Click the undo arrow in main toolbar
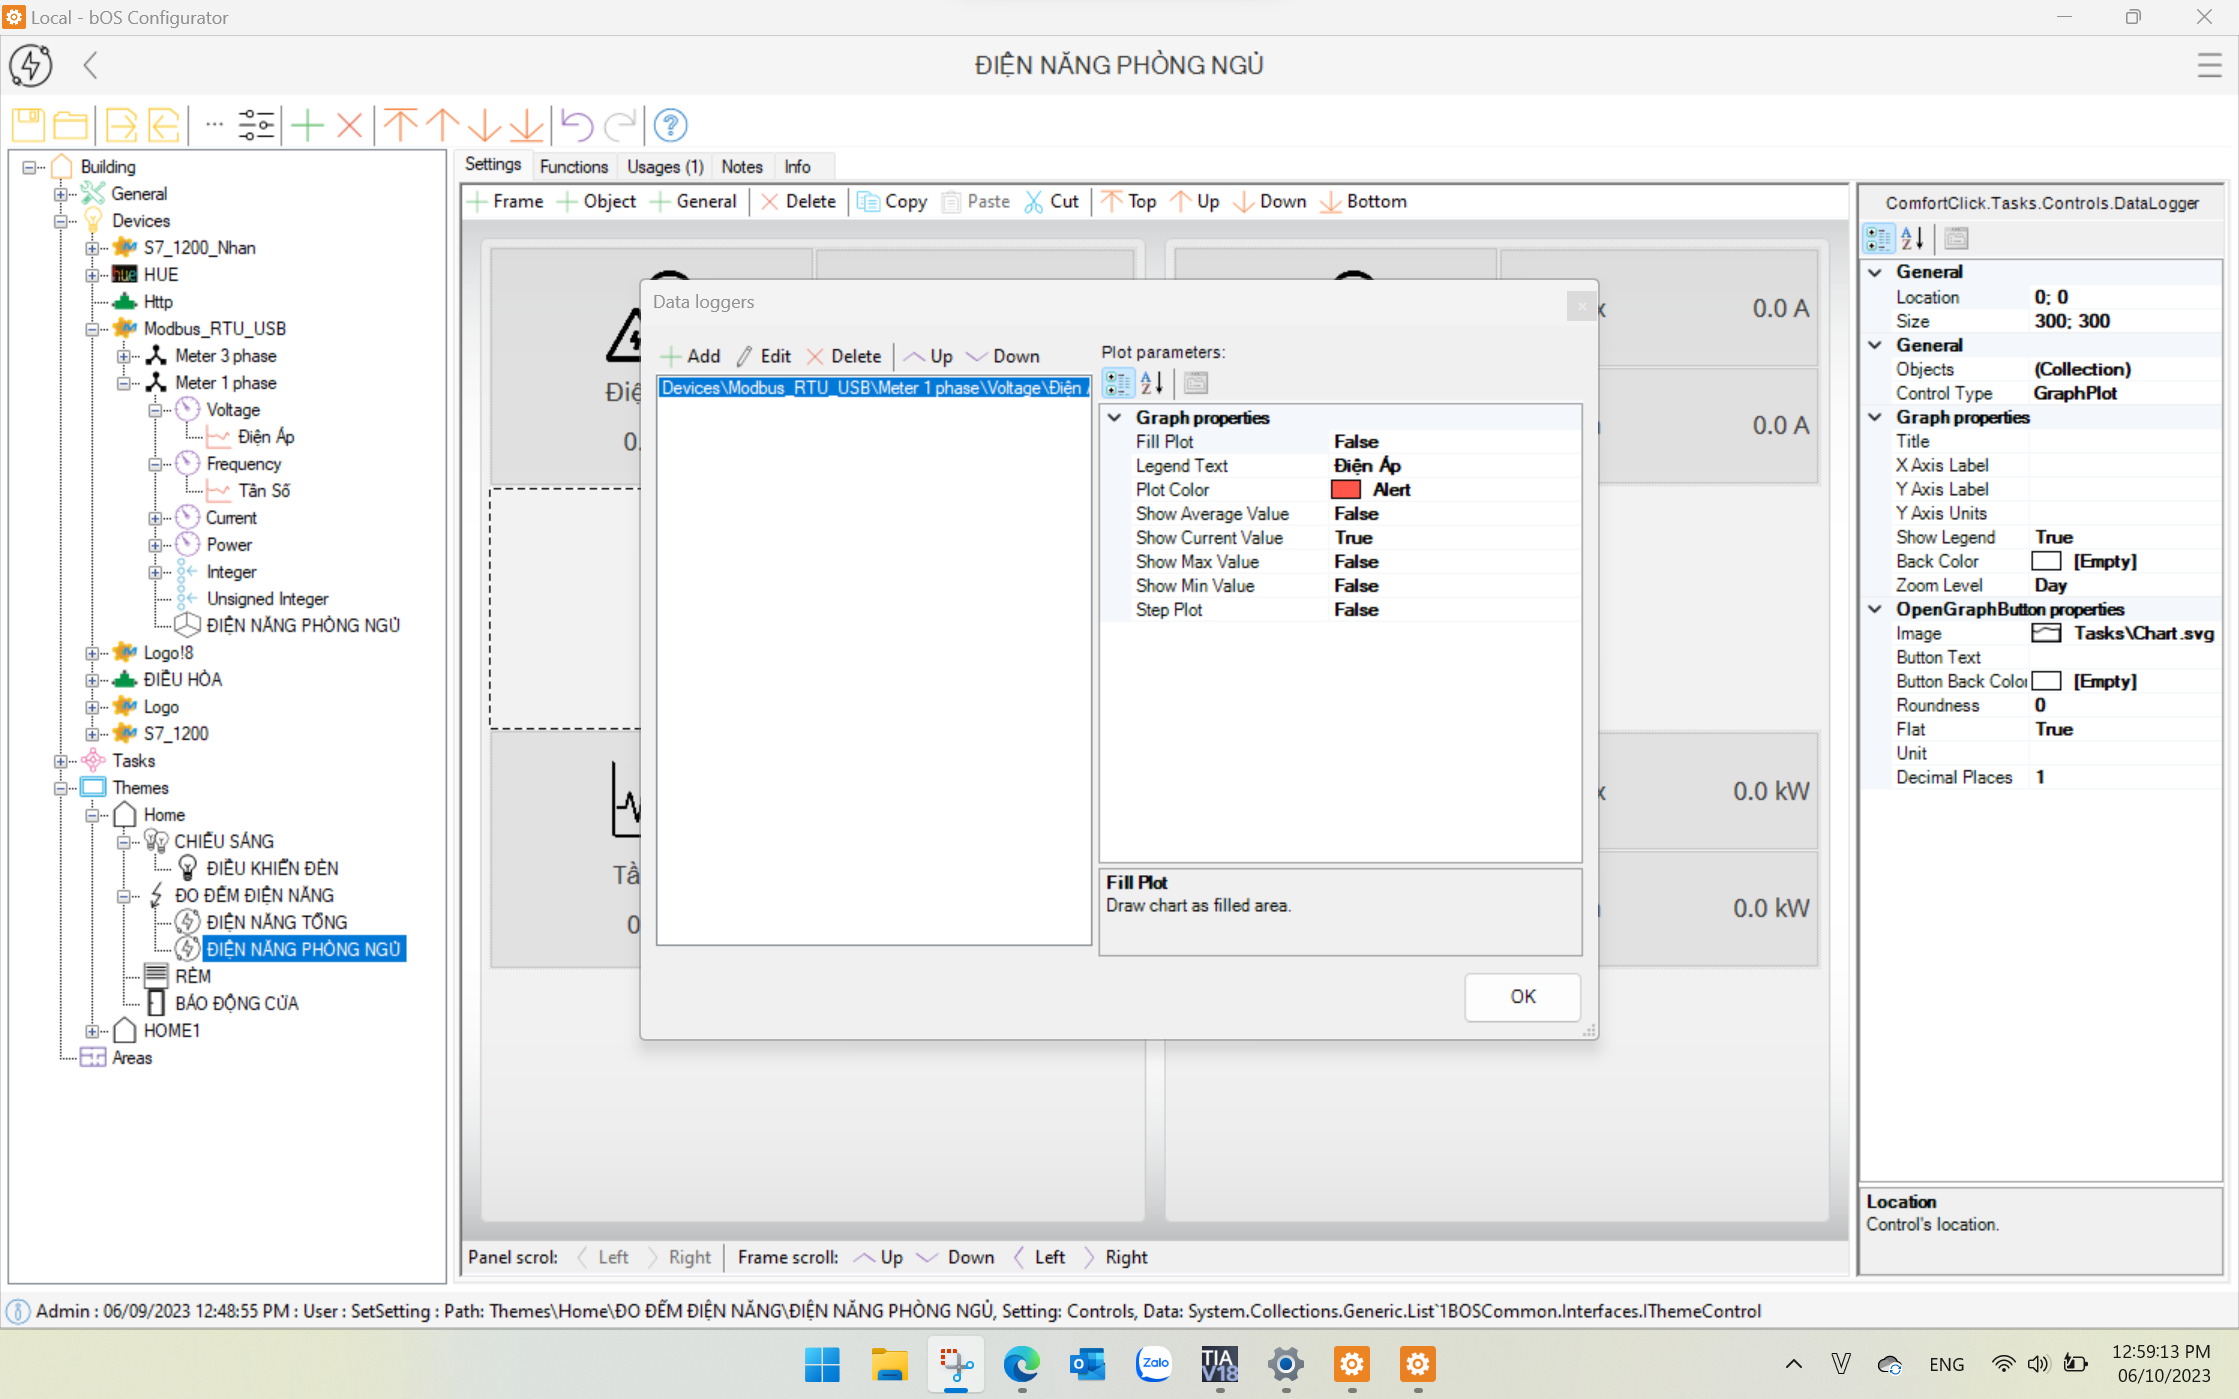The height and width of the screenshot is (1399, 2239). (577, 125)
